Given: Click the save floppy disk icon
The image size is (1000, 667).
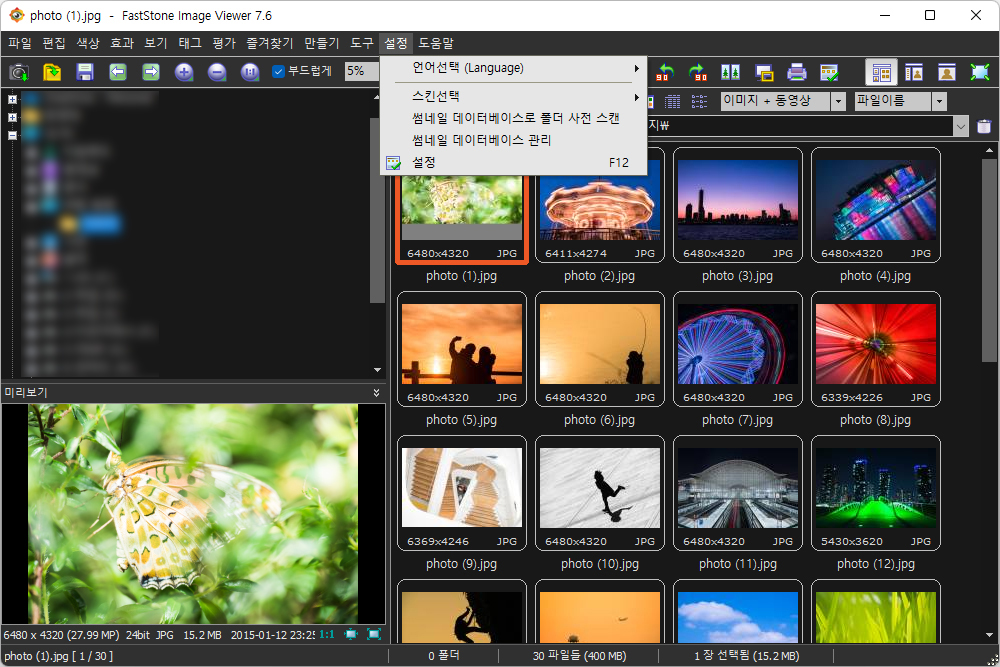Looking at the screenshot, I should (x=85, y=72).
